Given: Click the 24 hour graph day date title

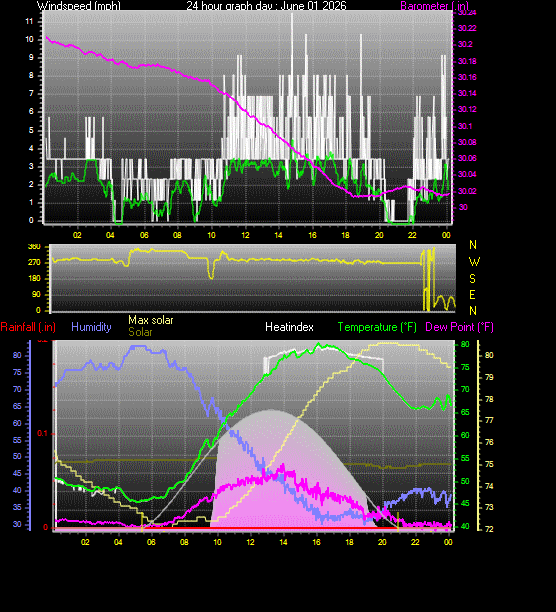Looking at the screenshot, I should (266, 5).
